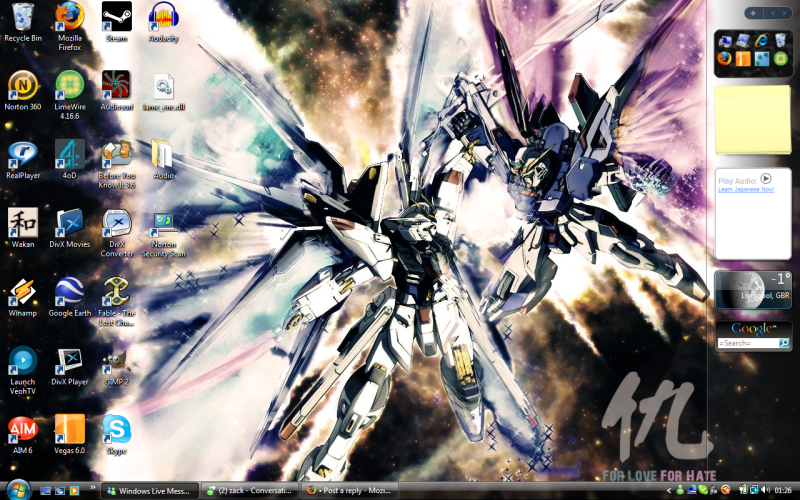Launch Audacity from the desktop
Image resolution: width=800 pixels, height=500 pixels.
163,23
